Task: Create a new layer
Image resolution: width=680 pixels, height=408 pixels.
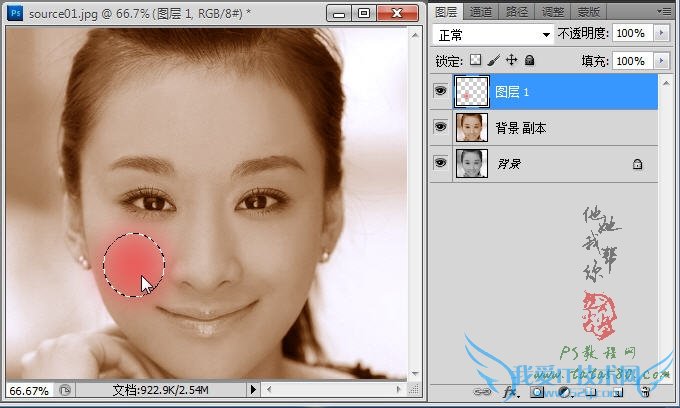Action: (x=618, y=393)
